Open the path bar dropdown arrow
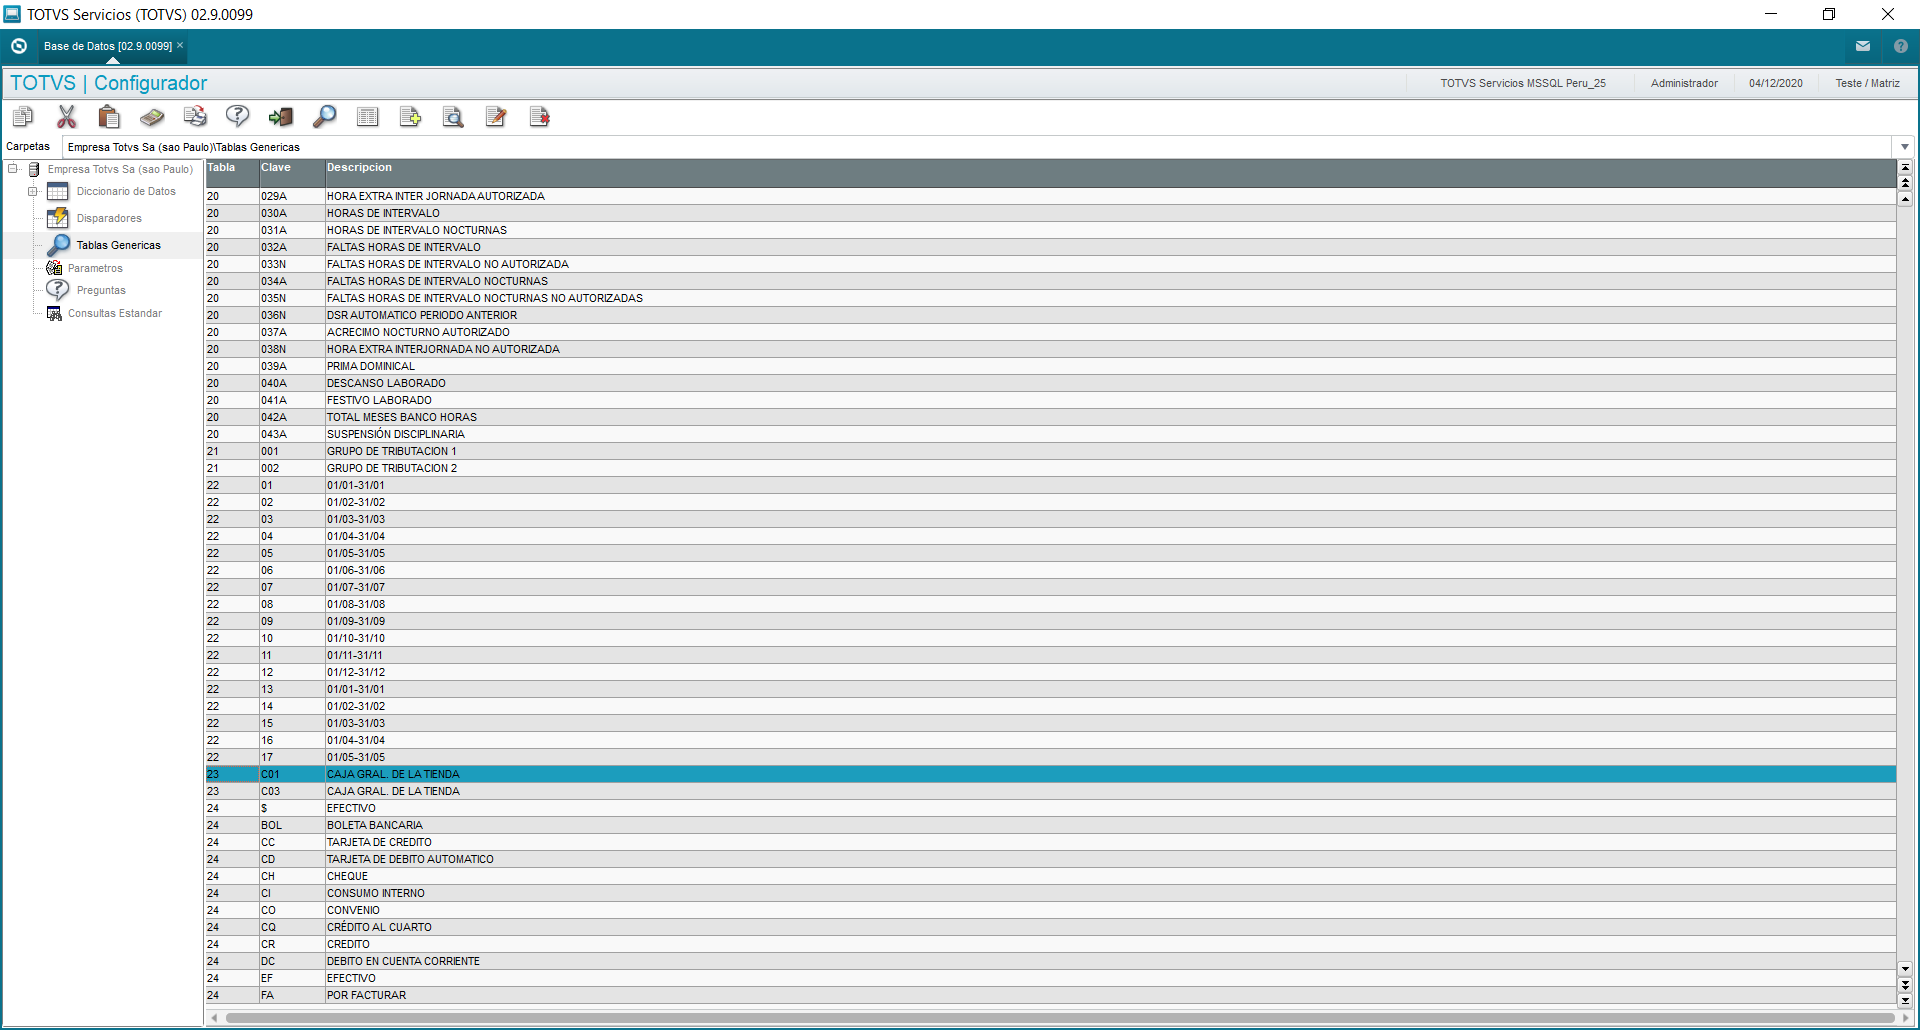Image resolution: width=1920 pixels, height=1030 pixels. click(x=1904, y=147)
